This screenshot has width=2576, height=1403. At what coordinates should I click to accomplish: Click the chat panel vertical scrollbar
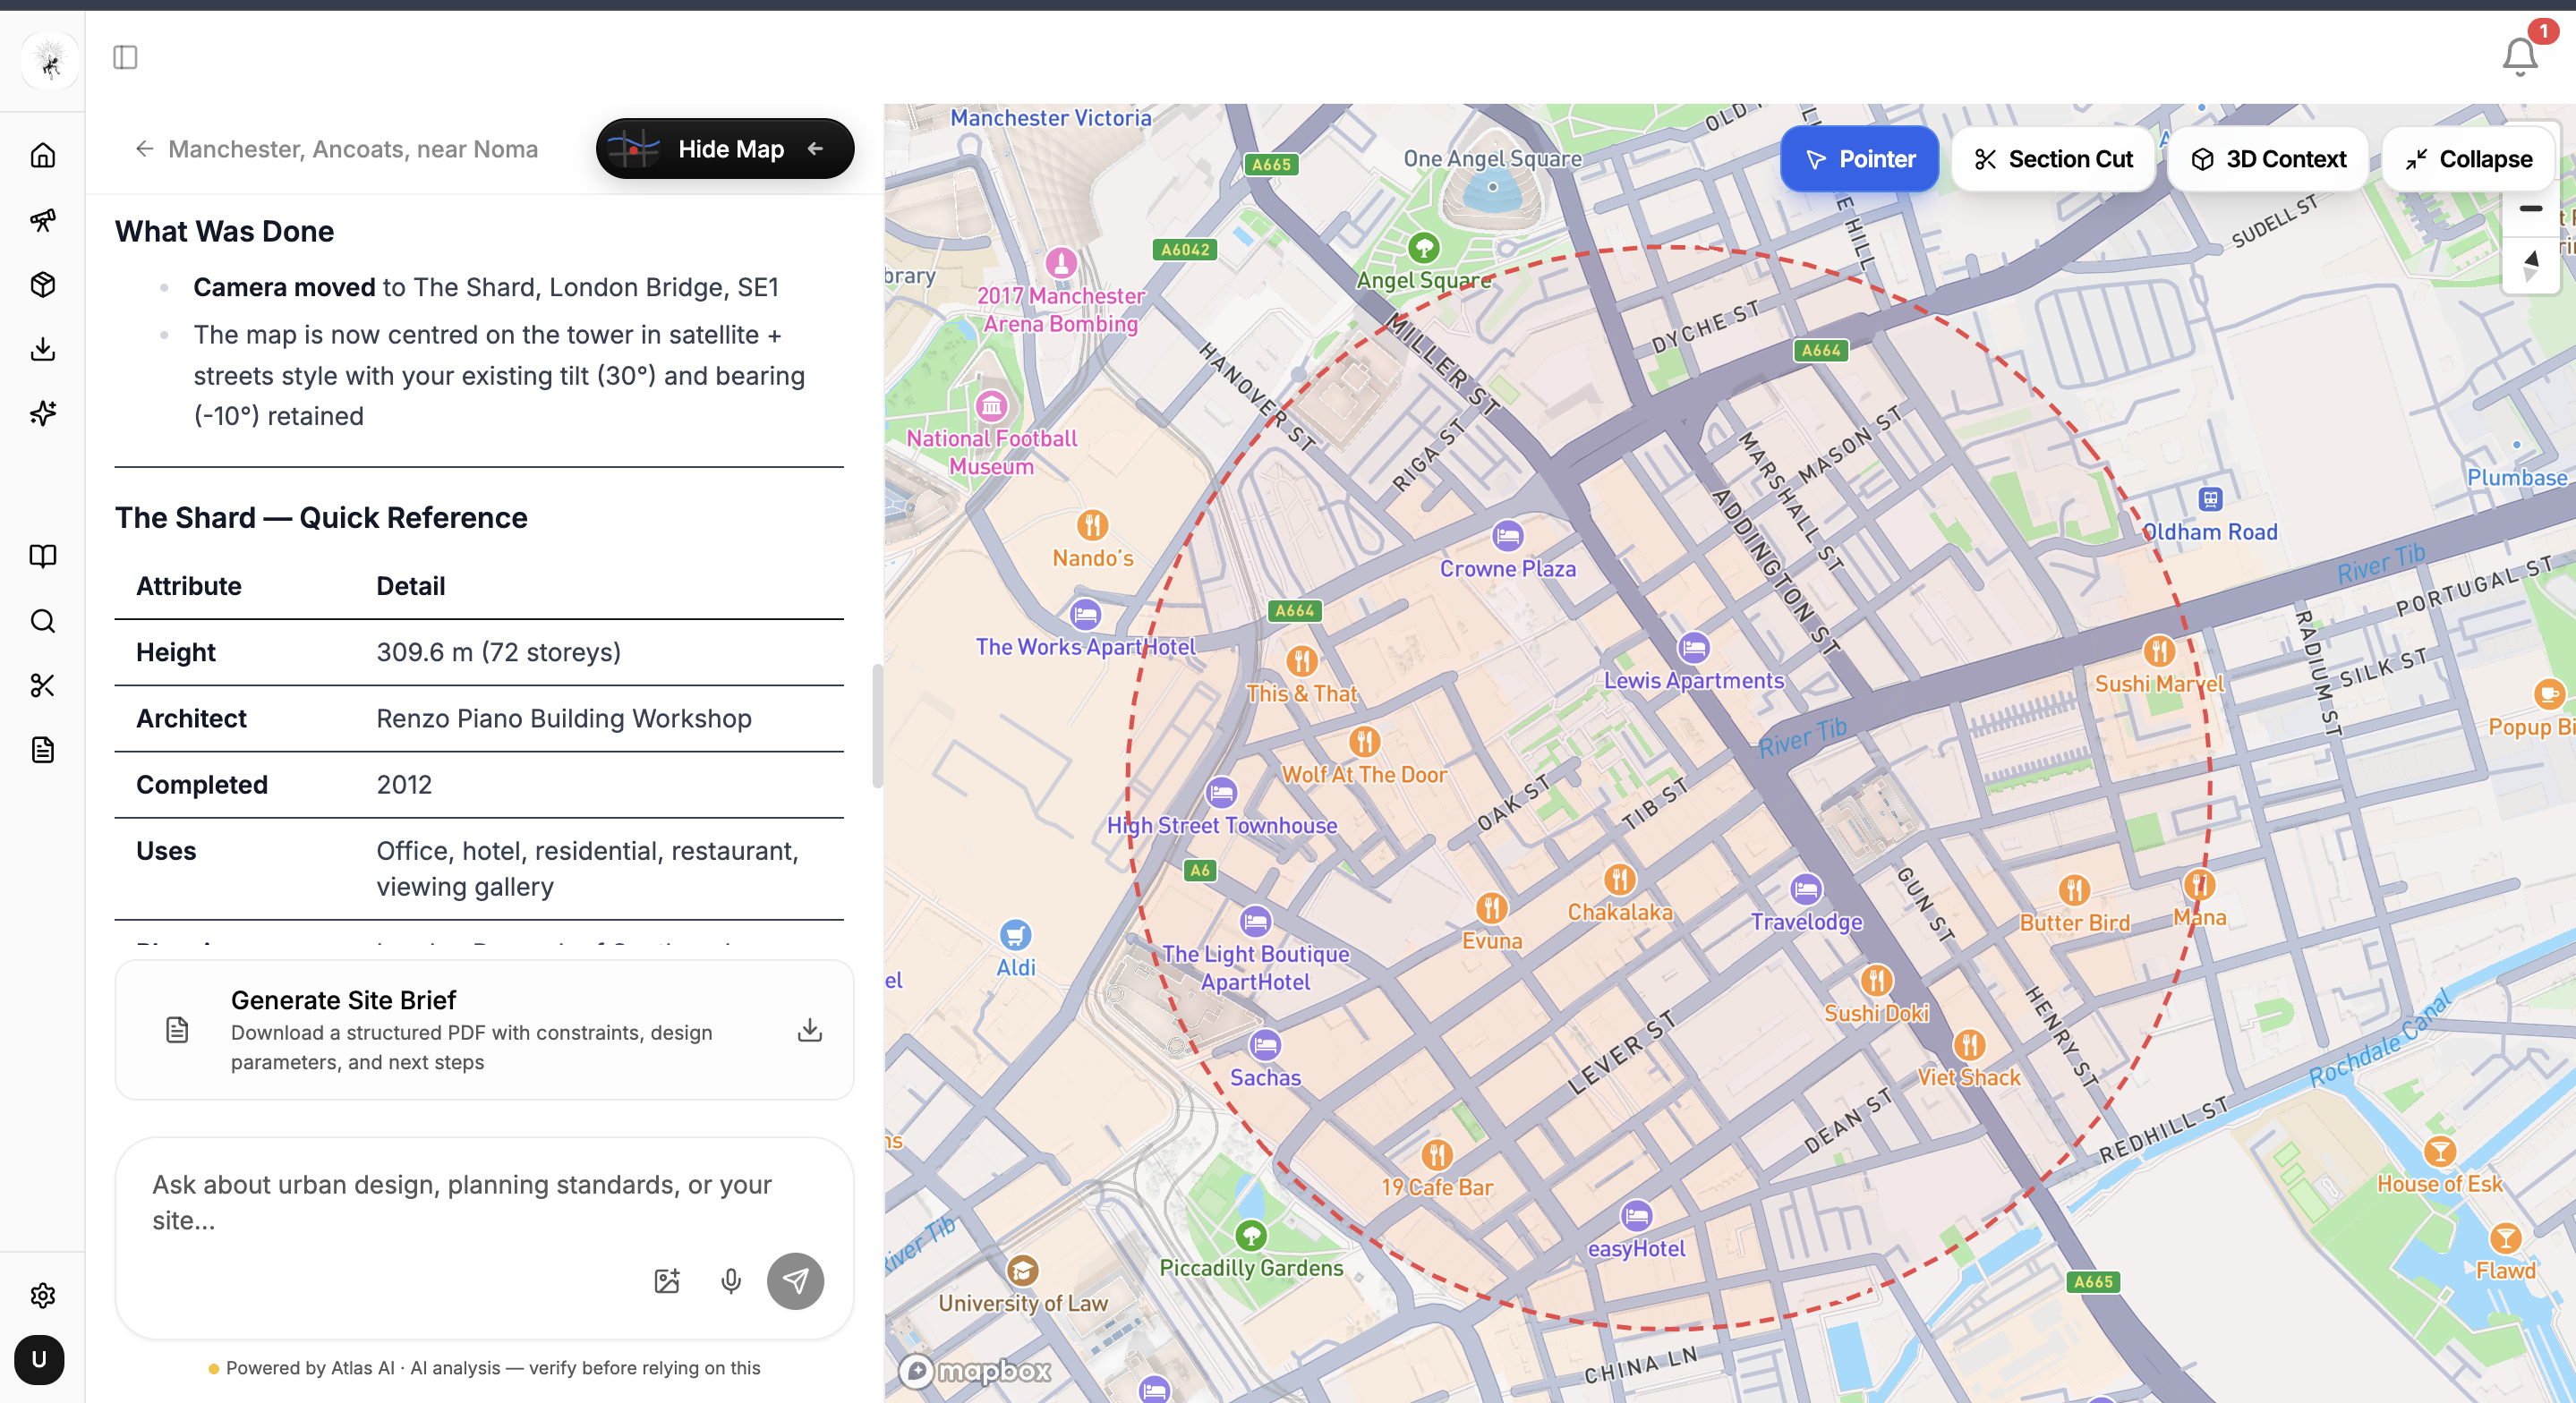pos(877,725)
